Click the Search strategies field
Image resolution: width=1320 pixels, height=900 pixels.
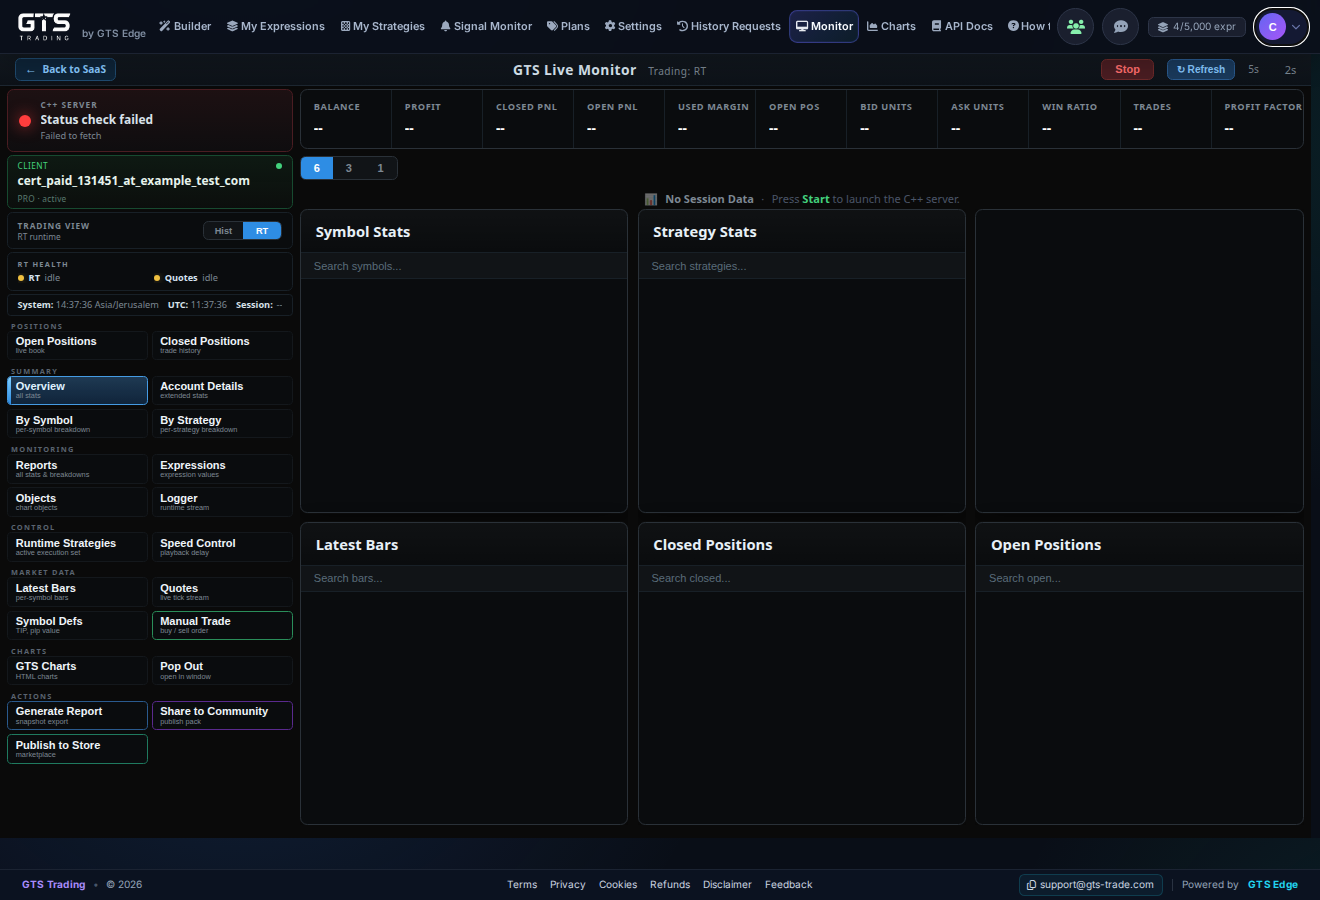[x=802, y=266]
